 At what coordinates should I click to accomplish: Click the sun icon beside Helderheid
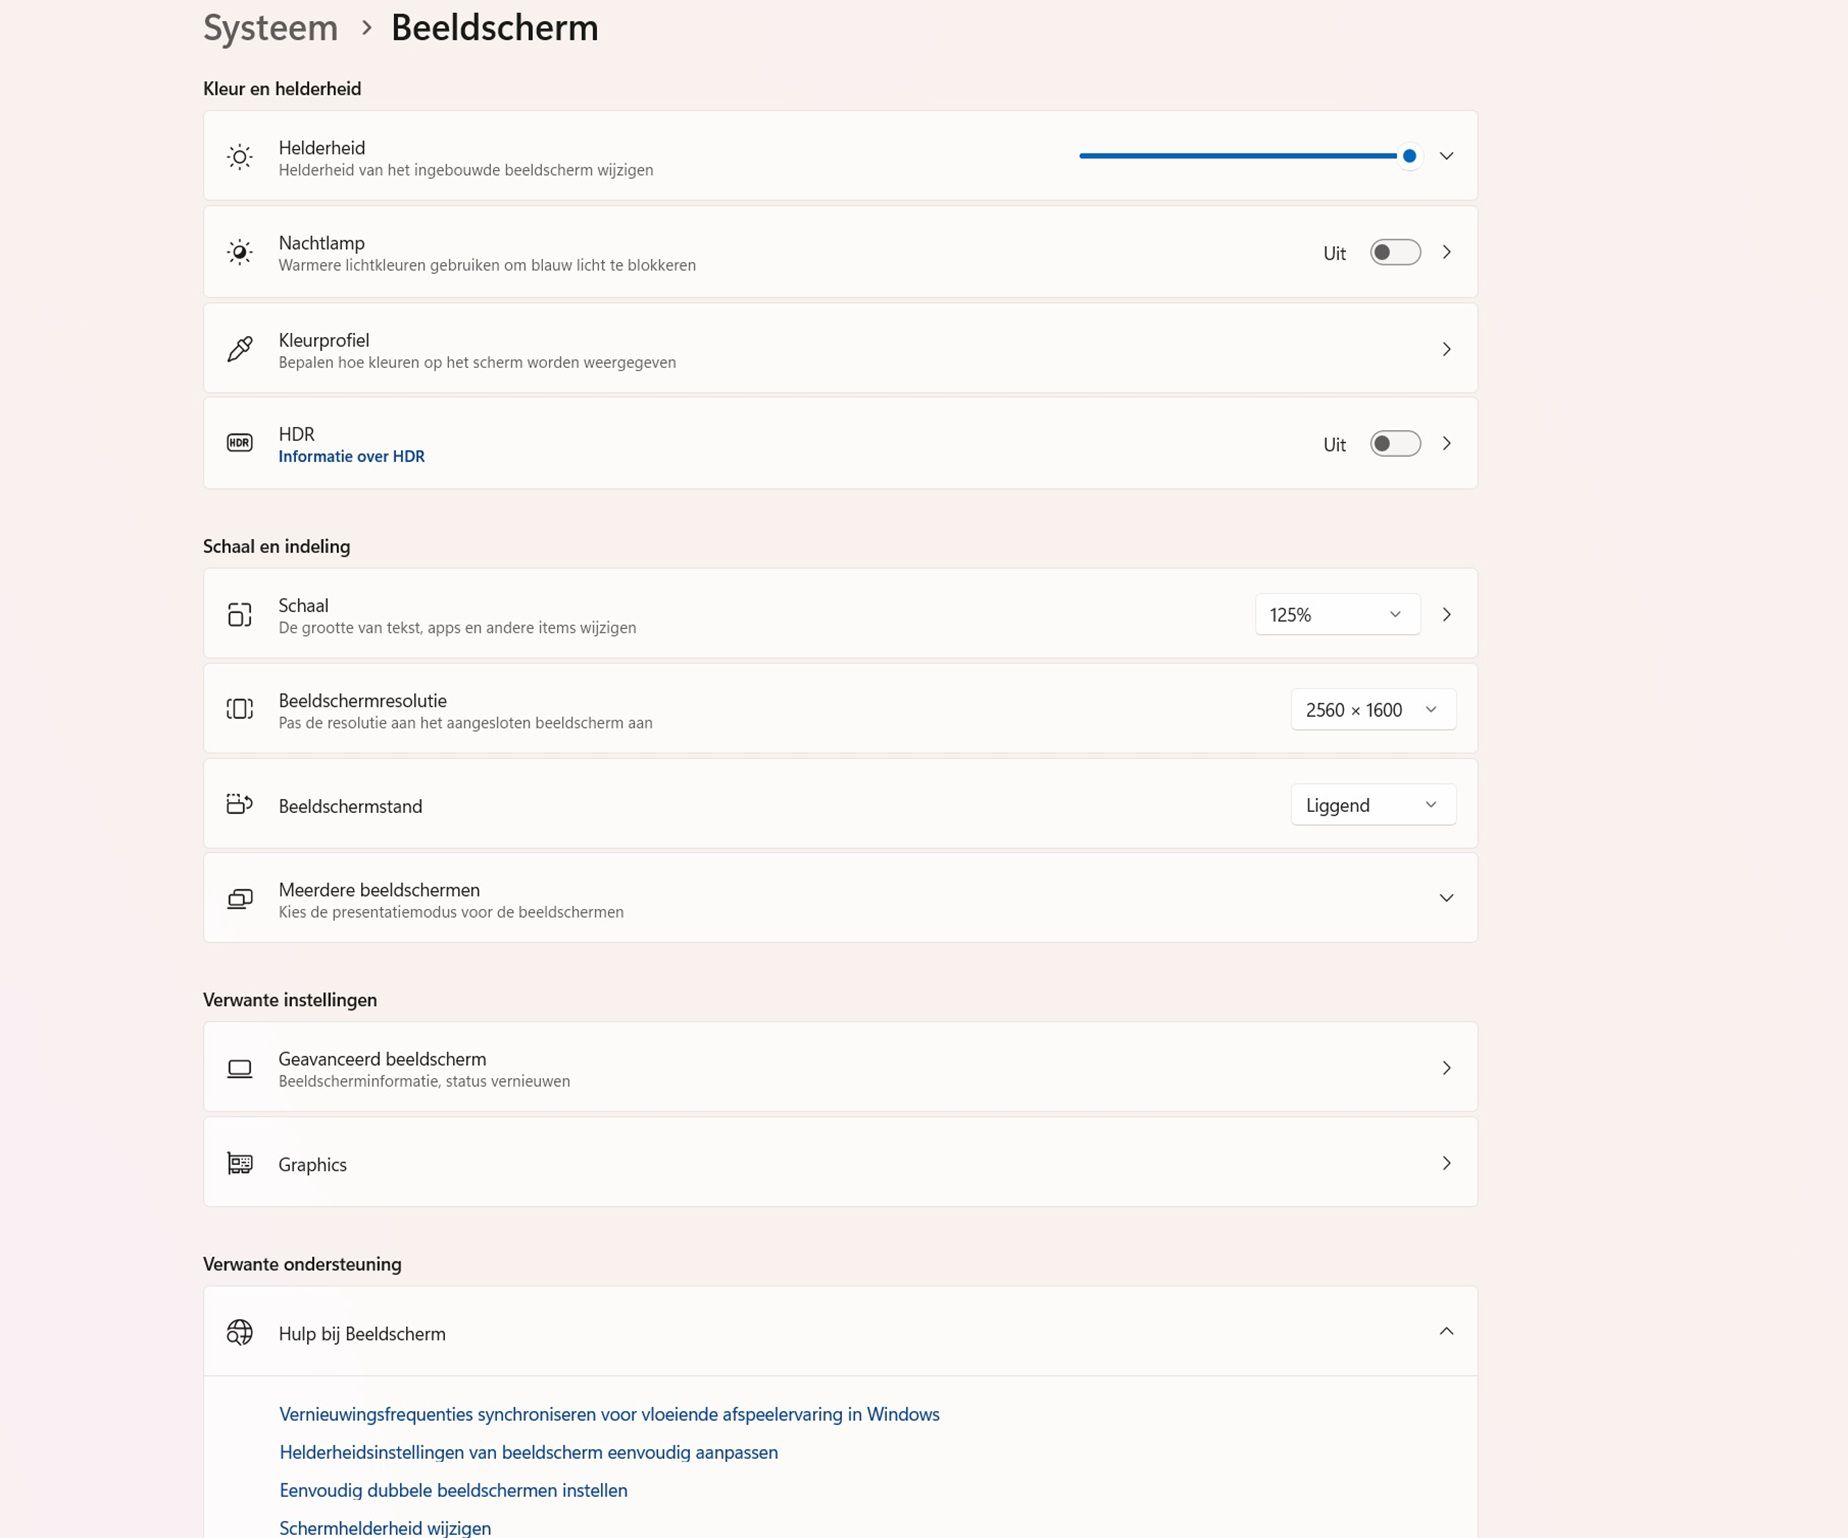[240, 157]
